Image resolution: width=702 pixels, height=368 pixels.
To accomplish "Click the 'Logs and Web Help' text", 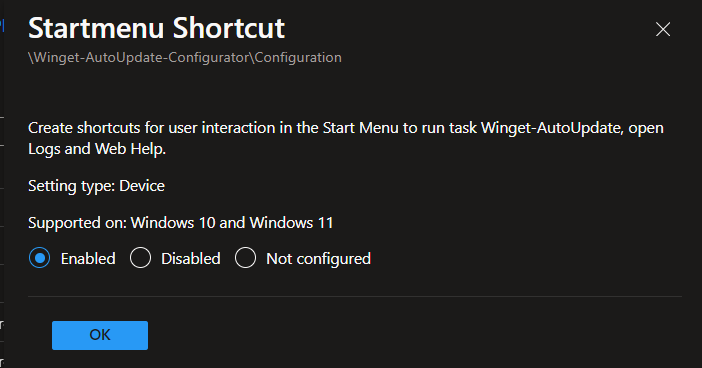I will click(x=97, y=149).
